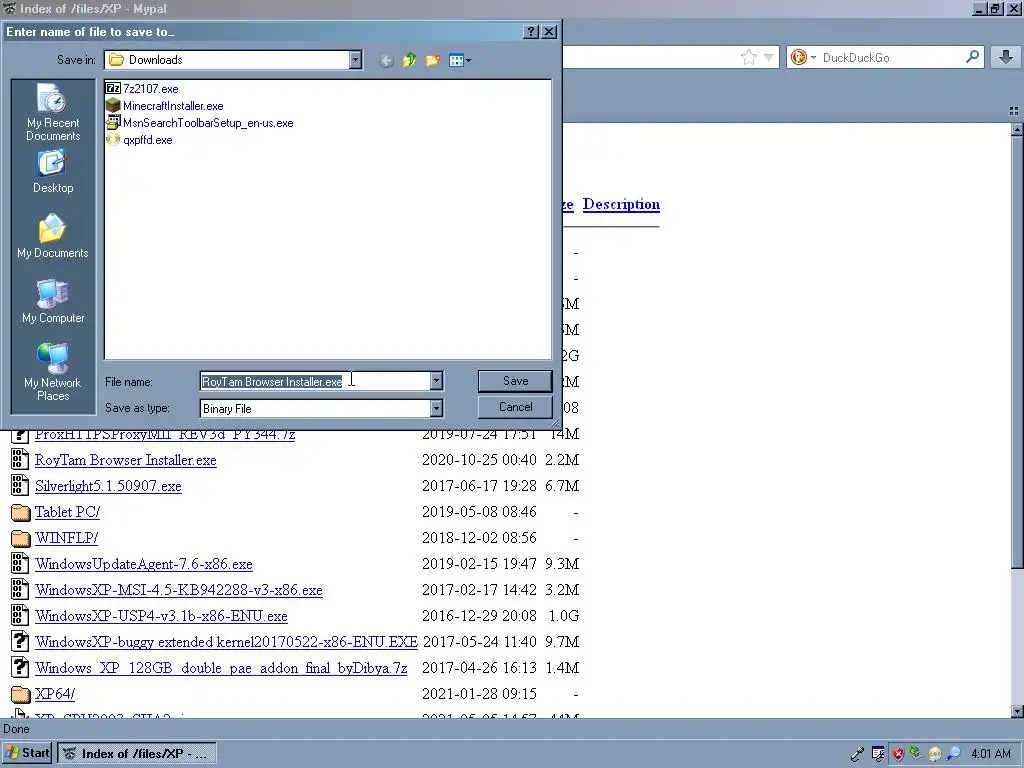Click the binary file icon beside Silverlight5.1.50907.exe
Image resolution: width=1024 pixels, height=768 pixels.
tap(20, 485)
